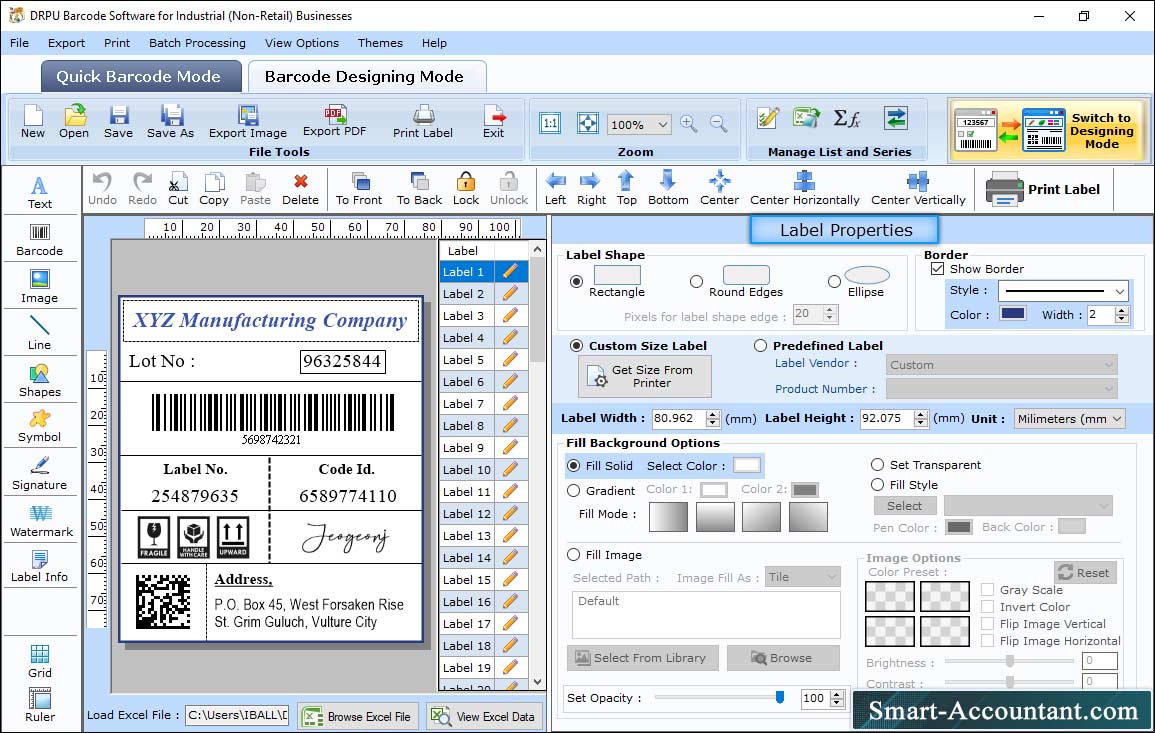
Task: Select Fill Image option
Action: pyautogui.click(x=573, y=555)
